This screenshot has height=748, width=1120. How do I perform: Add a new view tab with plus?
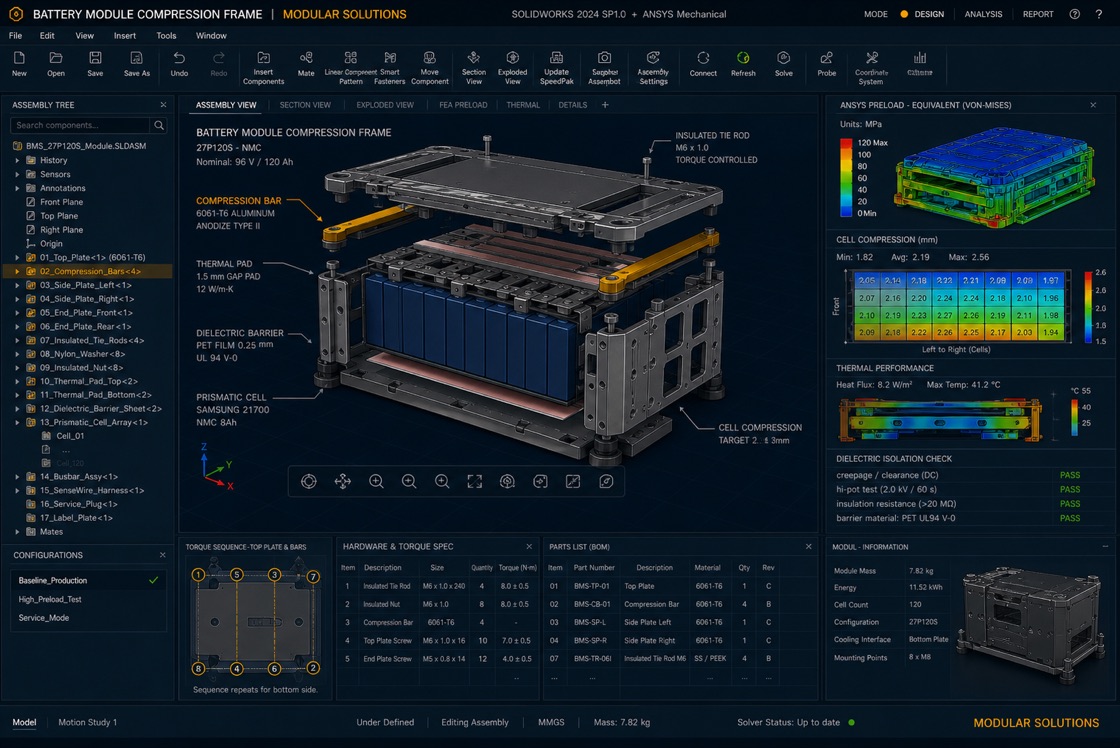(605, 105)
